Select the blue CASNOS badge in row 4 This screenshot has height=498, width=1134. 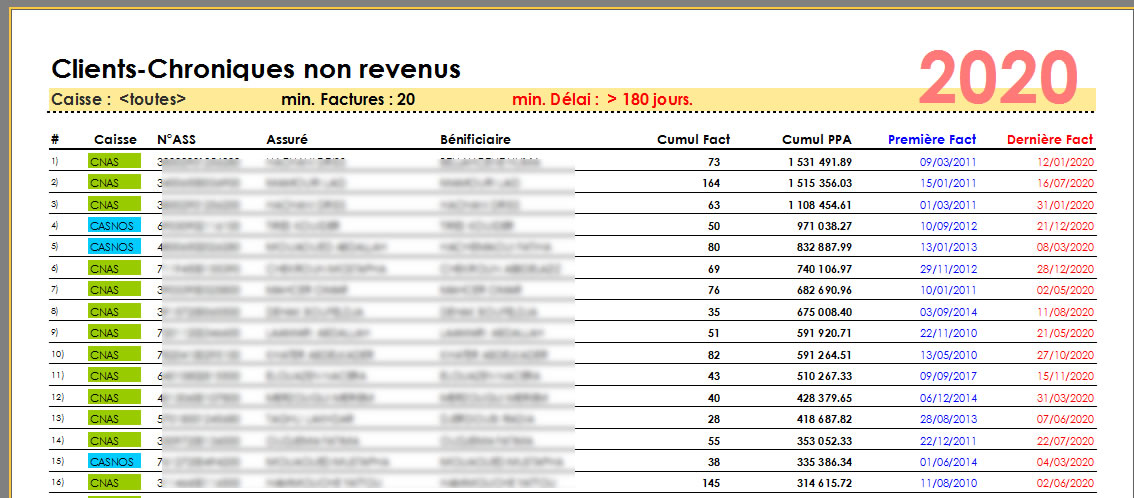click(x=114, y=226)
